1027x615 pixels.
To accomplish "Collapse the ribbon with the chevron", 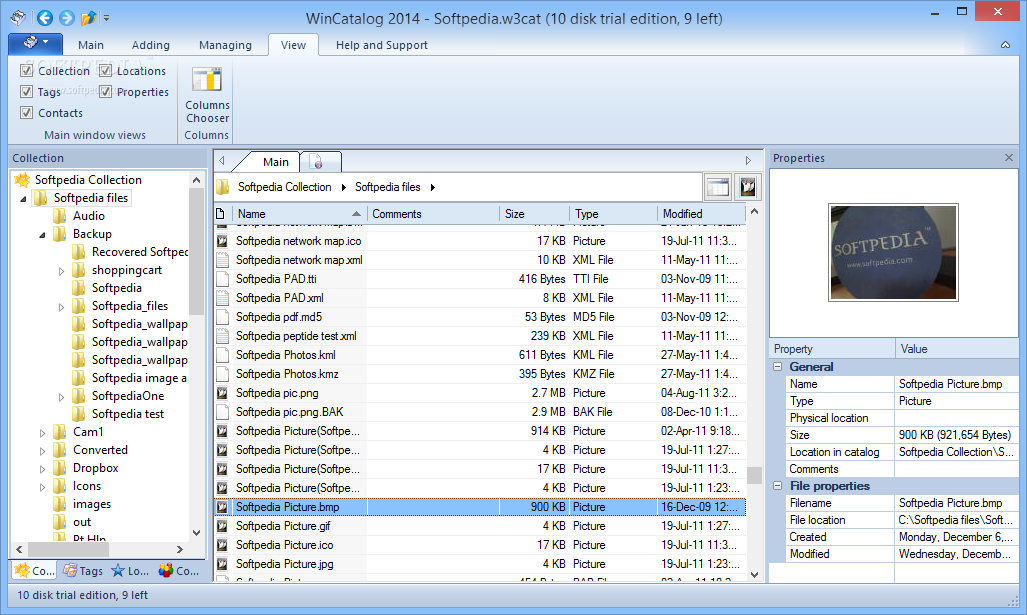I will tap(1005, 45).
